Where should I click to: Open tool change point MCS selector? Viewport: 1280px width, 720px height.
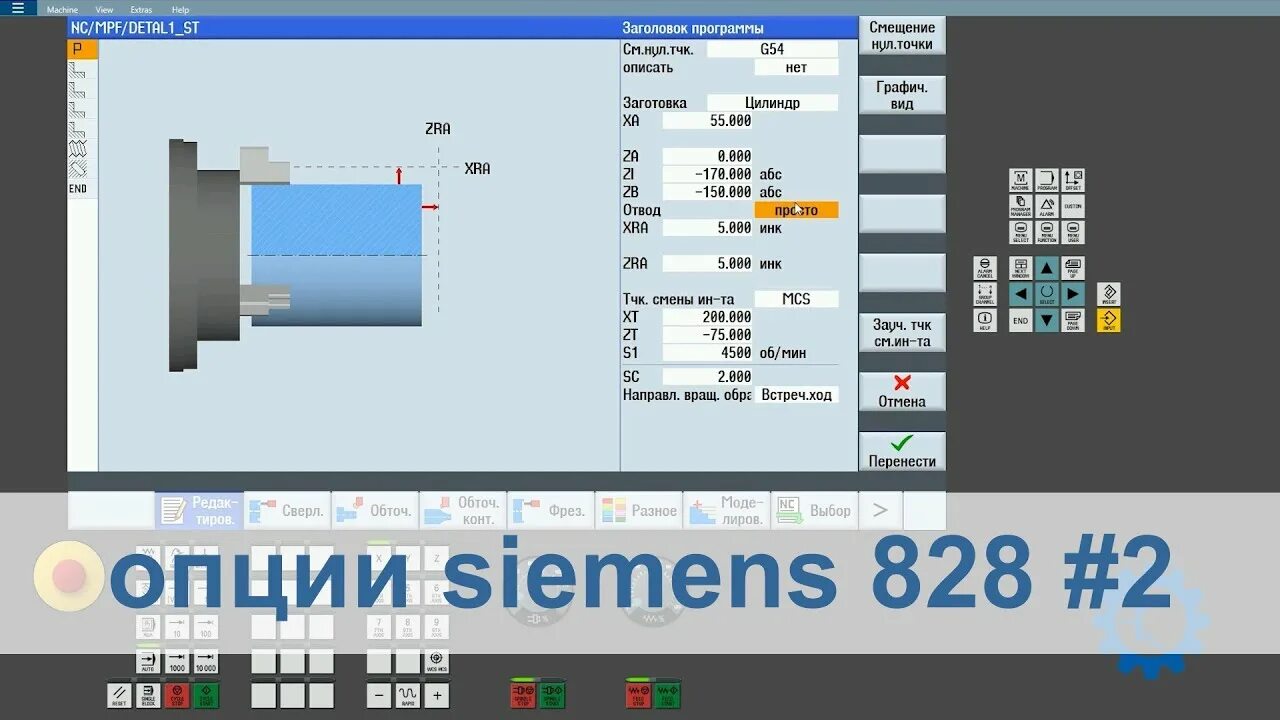[x=796, y=299]
